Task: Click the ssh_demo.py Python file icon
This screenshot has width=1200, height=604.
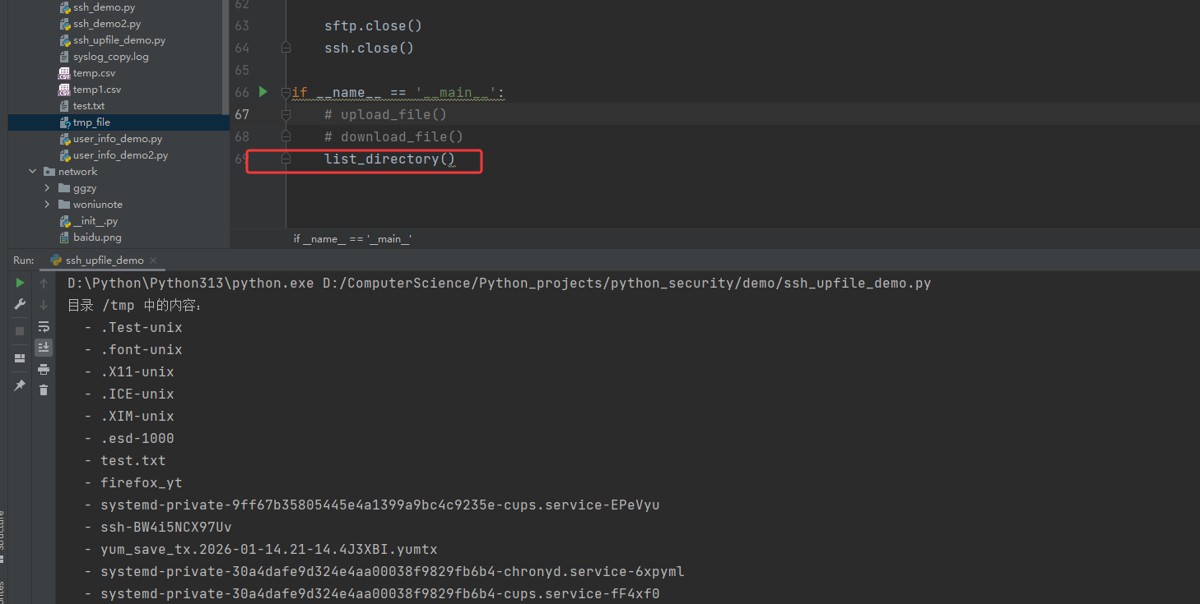Action: click(x=64, y=7)
